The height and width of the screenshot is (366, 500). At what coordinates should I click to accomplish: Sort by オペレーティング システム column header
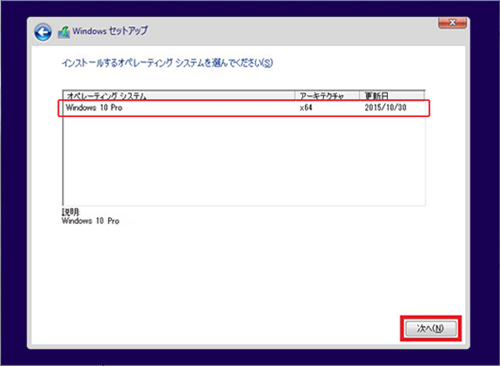pos(179,96)
